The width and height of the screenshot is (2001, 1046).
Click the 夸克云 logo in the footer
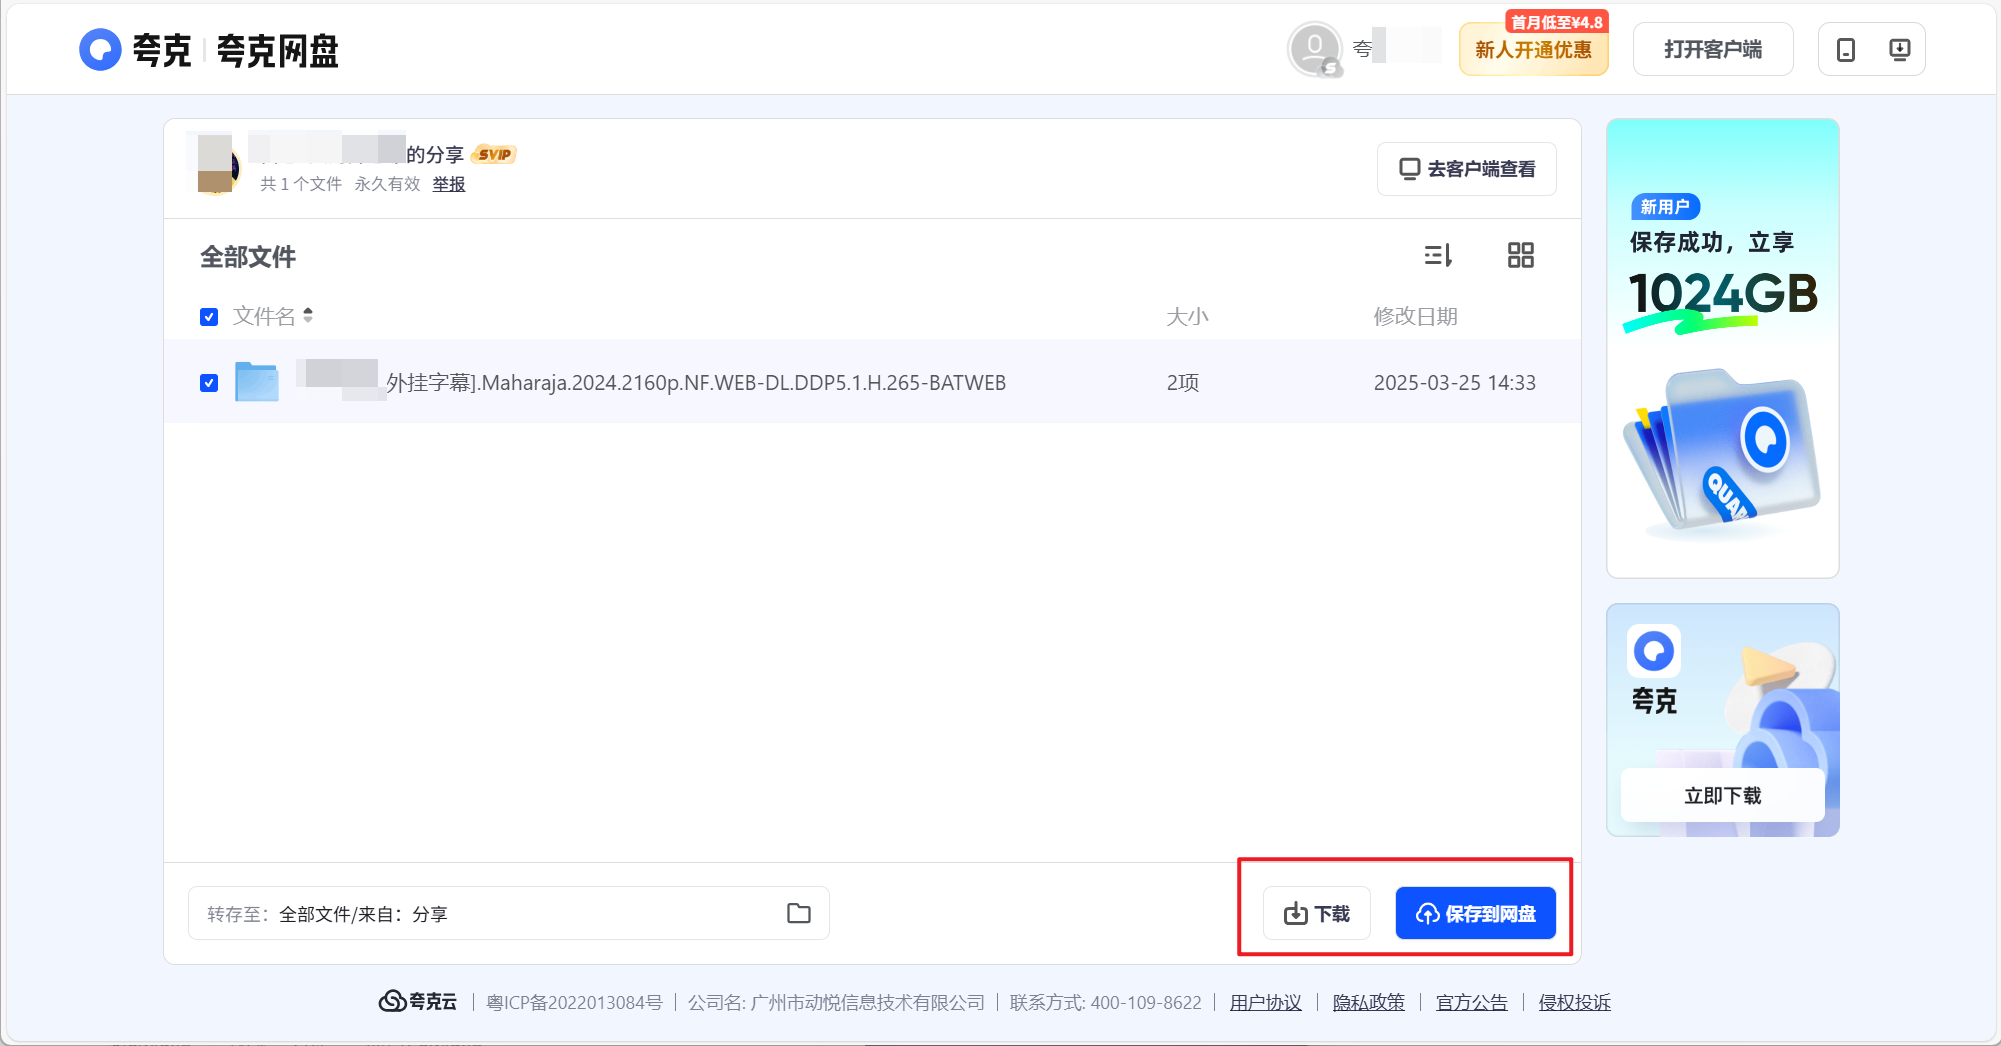[417, 1001]
